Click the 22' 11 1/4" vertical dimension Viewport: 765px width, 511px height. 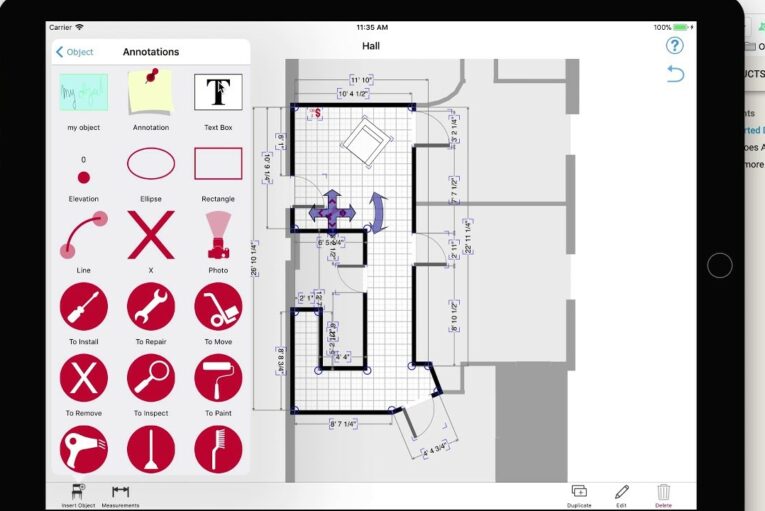pos(468,237)
